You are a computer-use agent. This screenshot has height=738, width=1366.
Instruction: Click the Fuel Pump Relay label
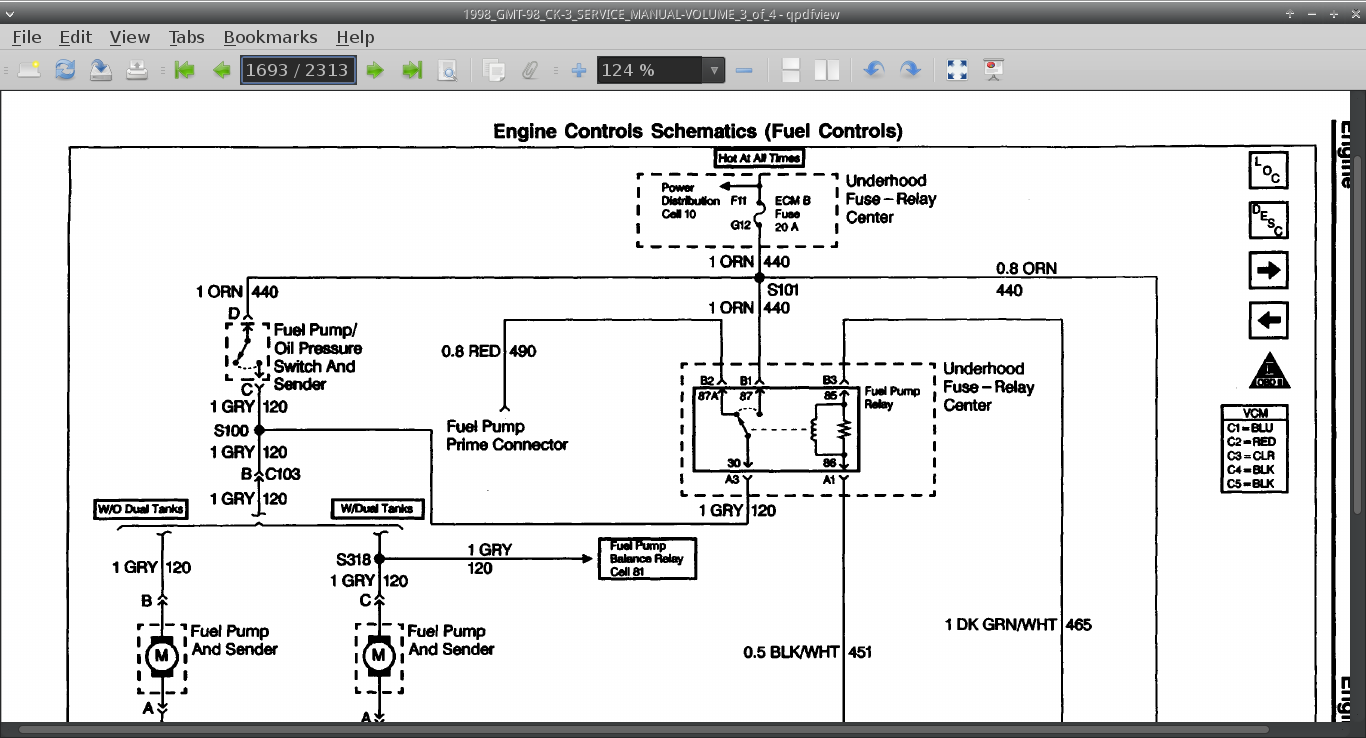click(892, 397)
